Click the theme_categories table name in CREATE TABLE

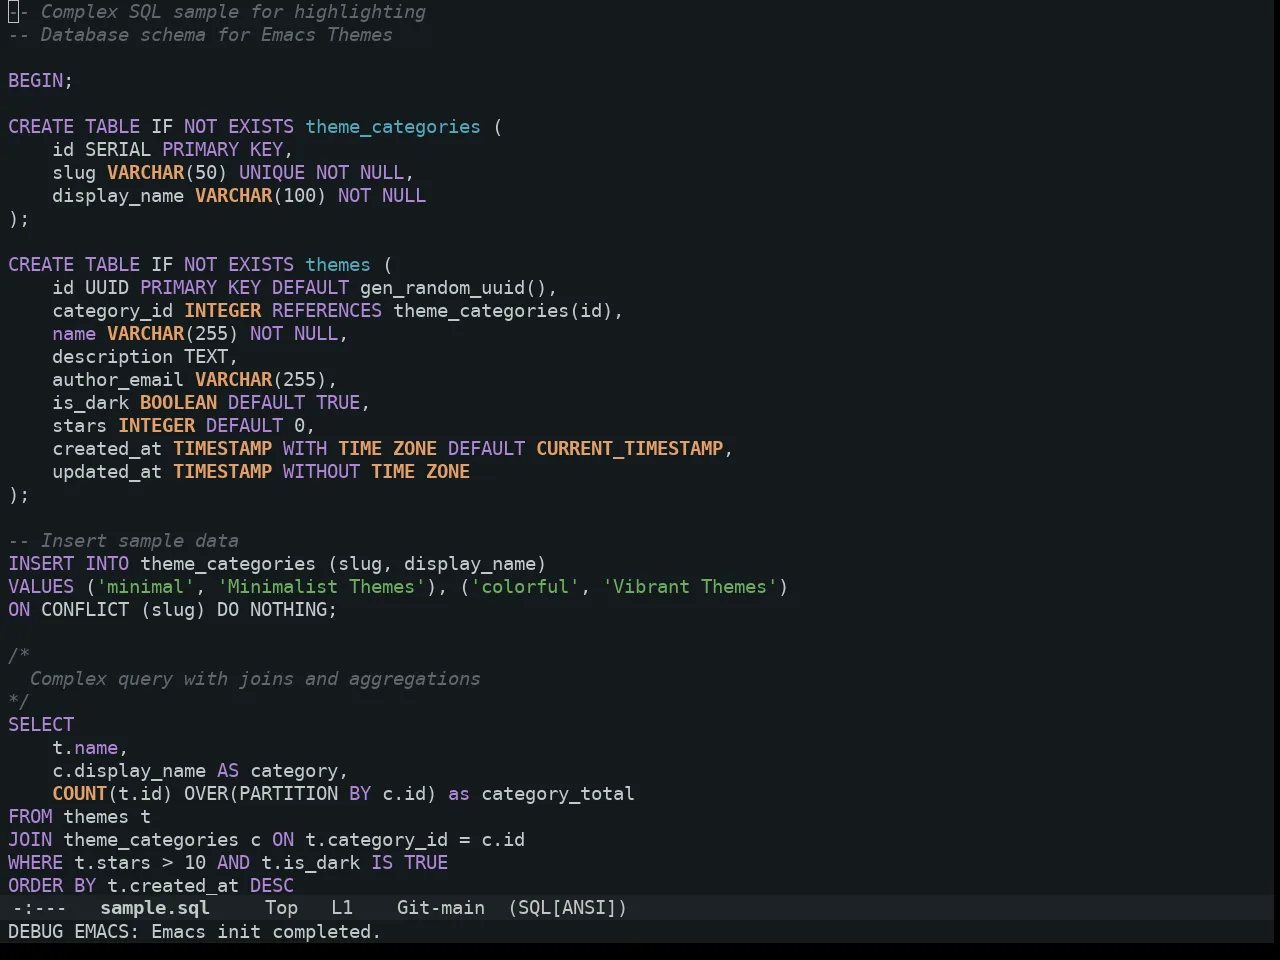(393, 127)
